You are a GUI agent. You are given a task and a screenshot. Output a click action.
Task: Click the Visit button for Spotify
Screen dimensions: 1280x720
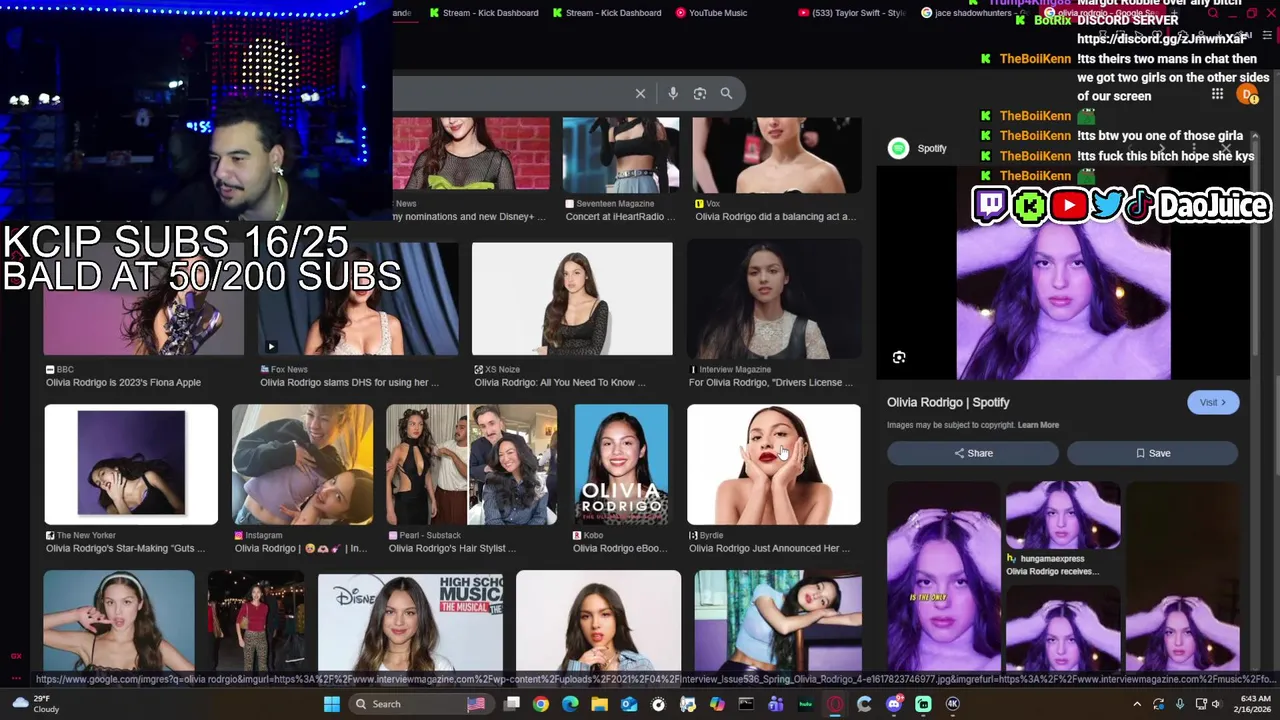1213,402
